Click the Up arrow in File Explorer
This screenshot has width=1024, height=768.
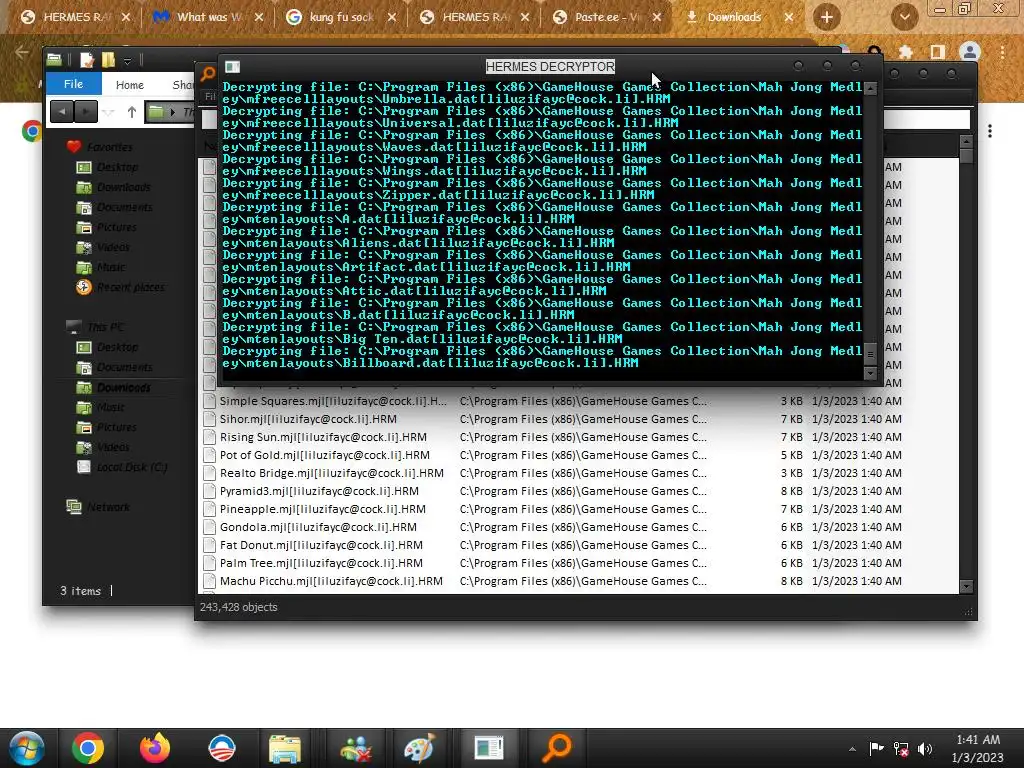point(132,112)
